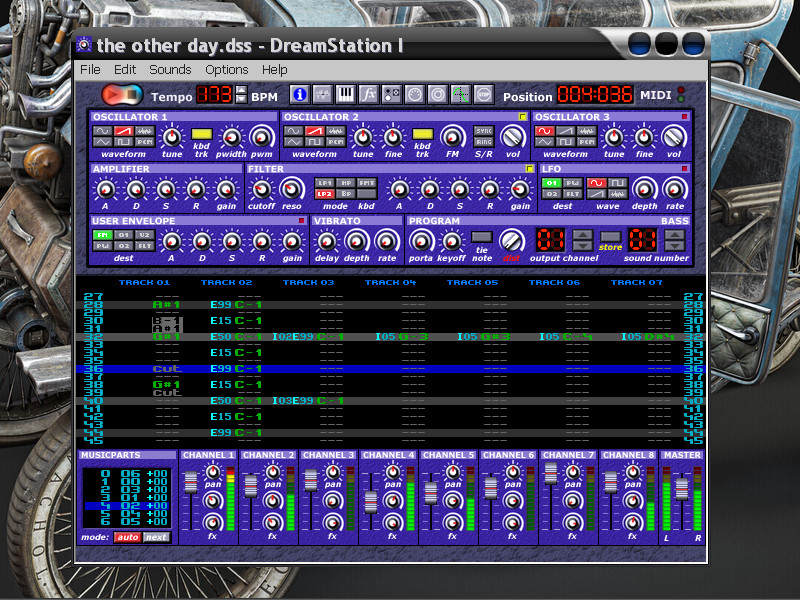Raise the output channel number
Viewport: 800px width, 600px height.
(x=583, y=235)
